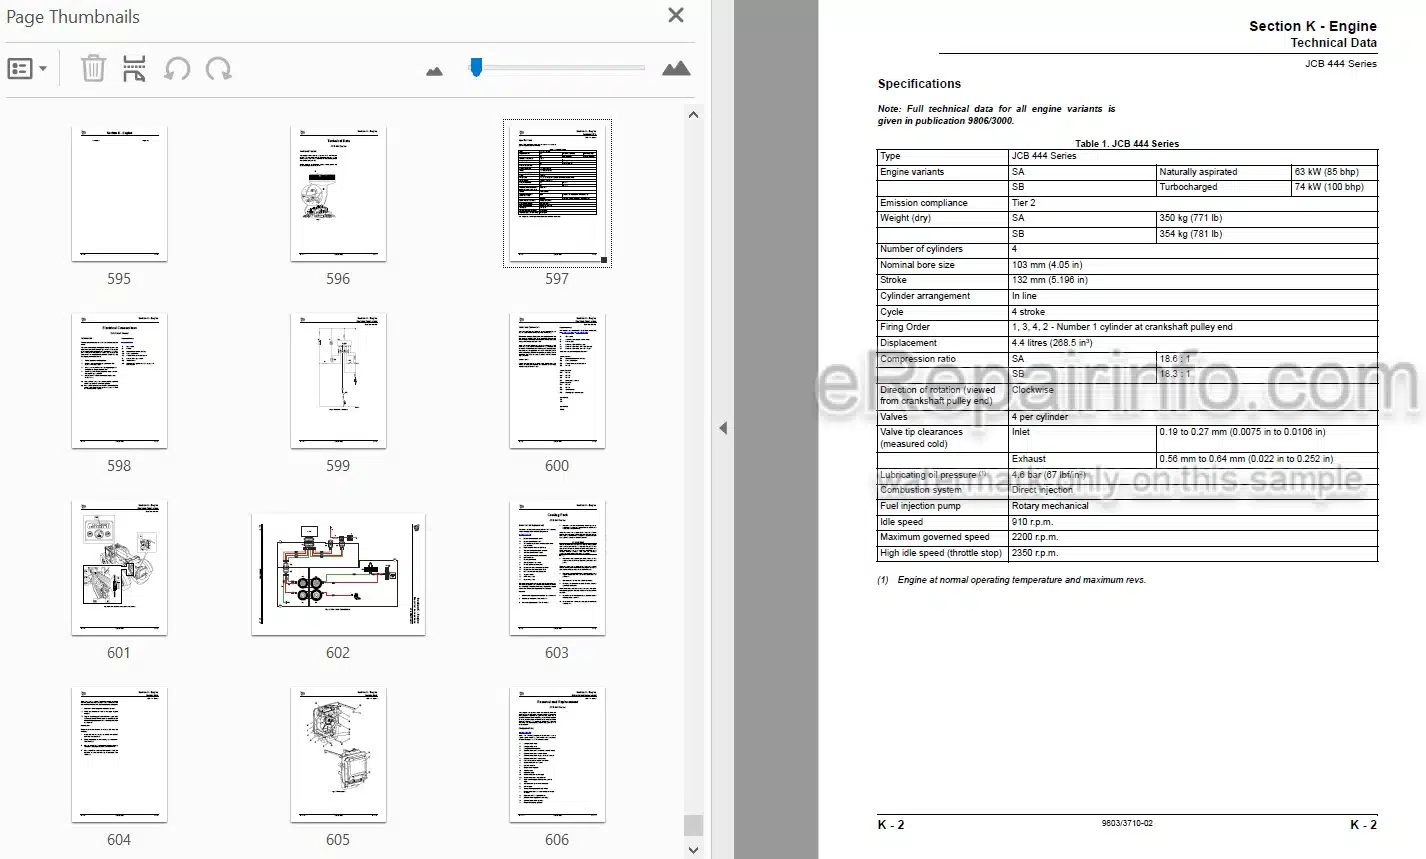The image size is (1426, 859).
Task: Click 'Turbocharged' table cell
Action: [x=1188, y=187]
